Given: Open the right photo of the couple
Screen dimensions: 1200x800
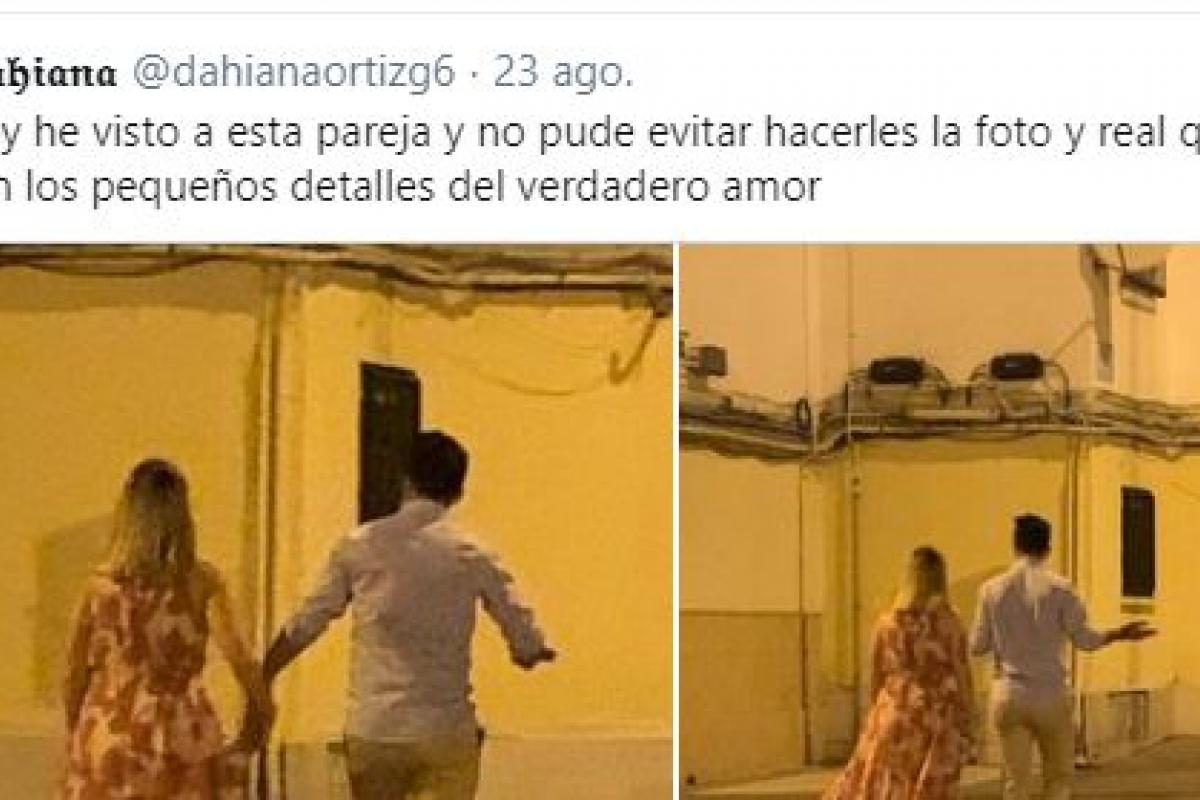Looking at the screenshot, I should tap(940, 522).
